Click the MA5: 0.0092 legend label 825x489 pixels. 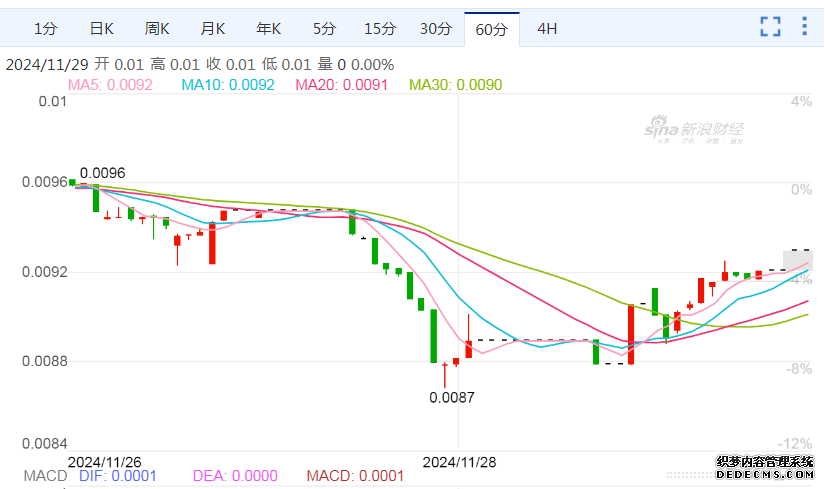pyautogui.click(x=110, y=85)
